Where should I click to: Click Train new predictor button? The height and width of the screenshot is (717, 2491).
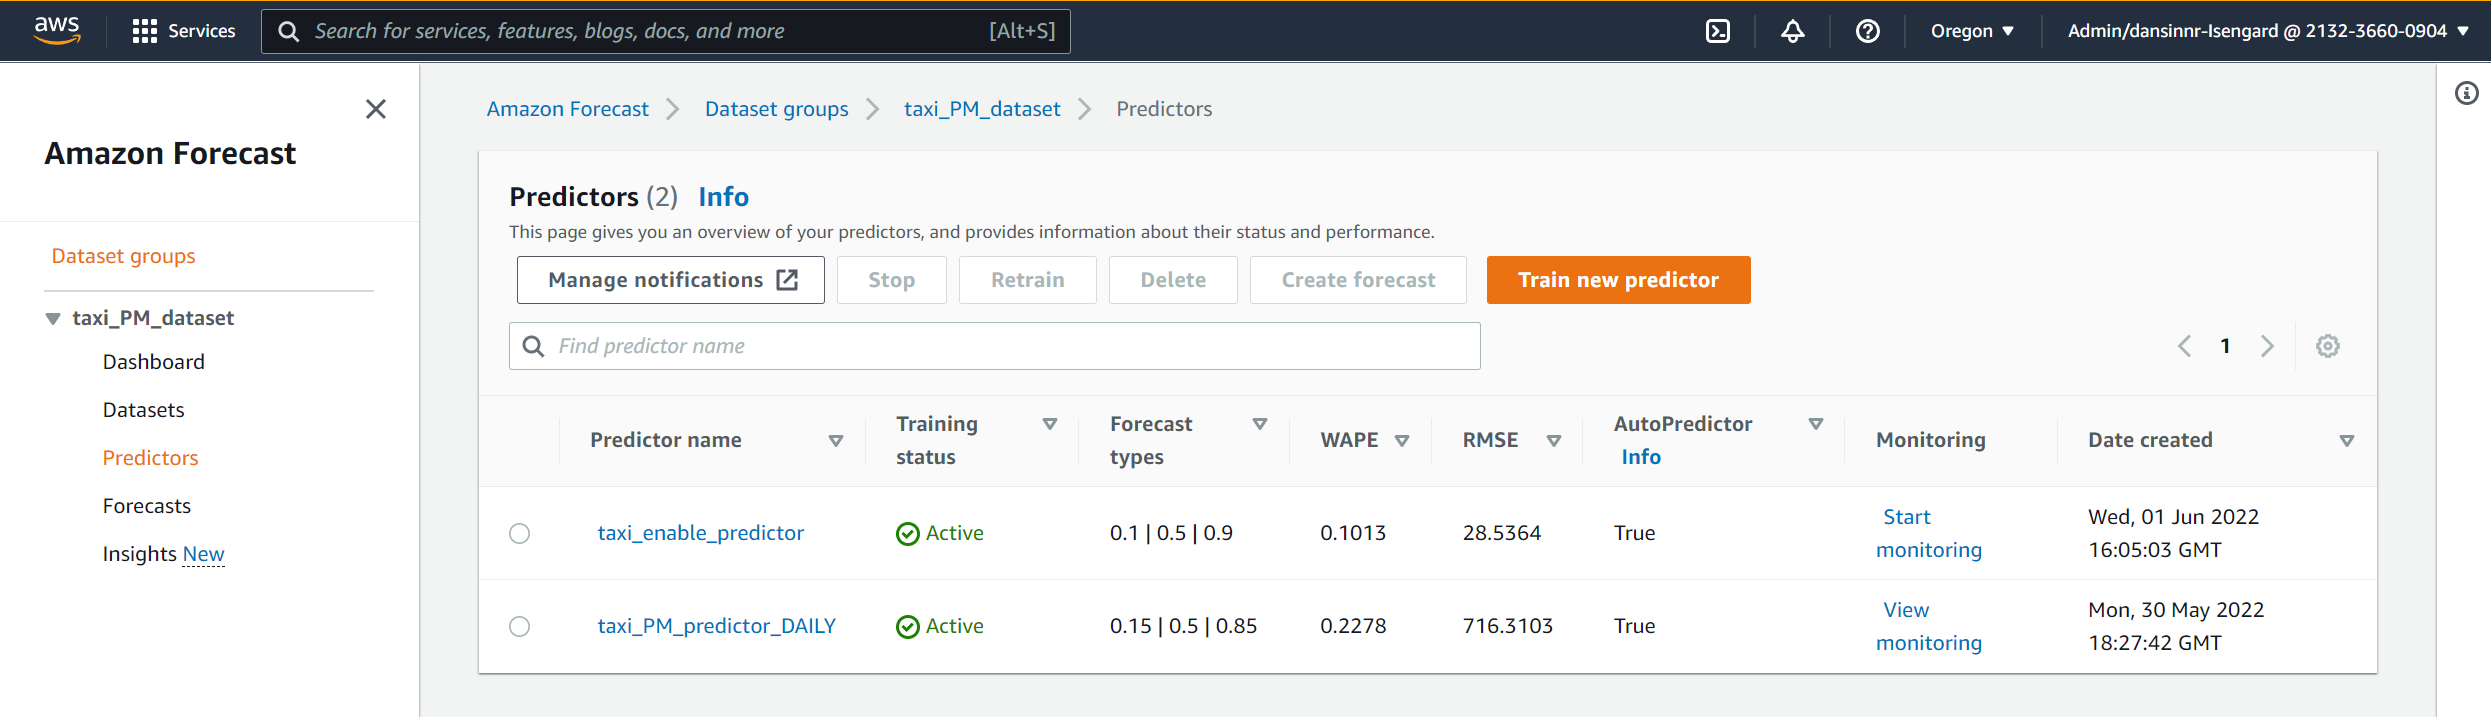1618,280
